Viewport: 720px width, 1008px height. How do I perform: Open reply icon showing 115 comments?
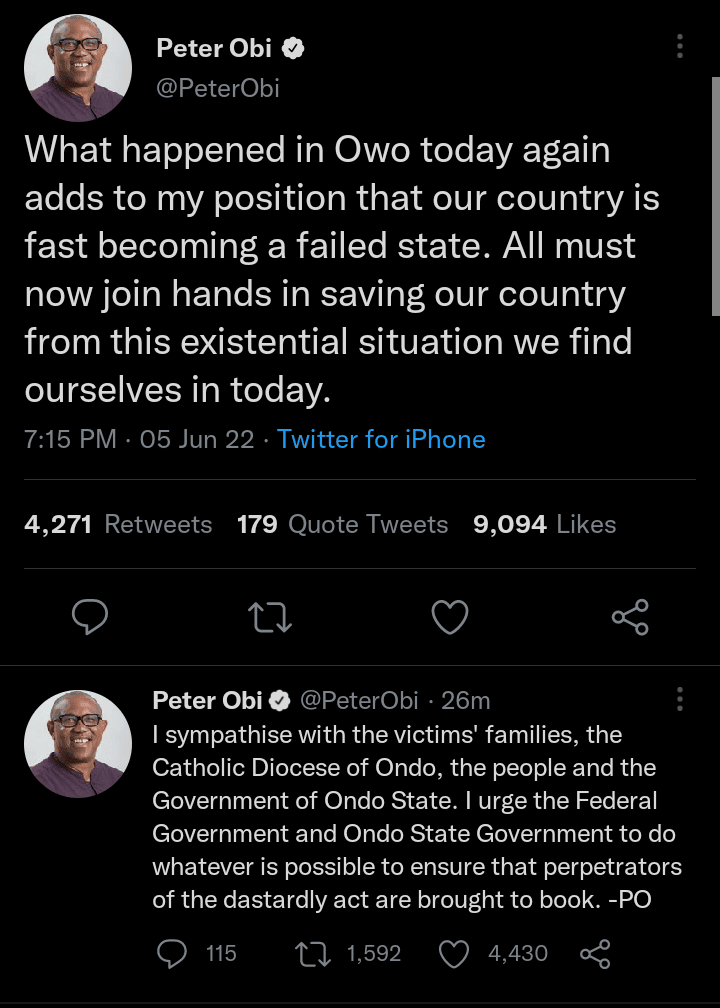[174, 953]
